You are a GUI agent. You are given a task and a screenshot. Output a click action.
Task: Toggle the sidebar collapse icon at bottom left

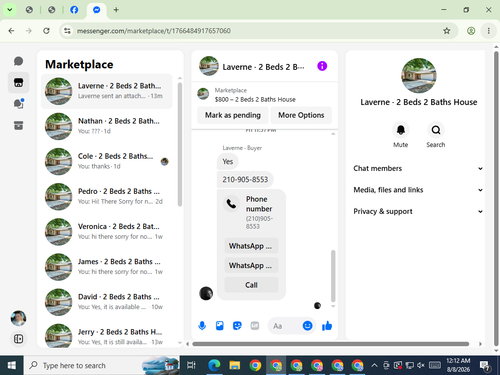[18, 339]
